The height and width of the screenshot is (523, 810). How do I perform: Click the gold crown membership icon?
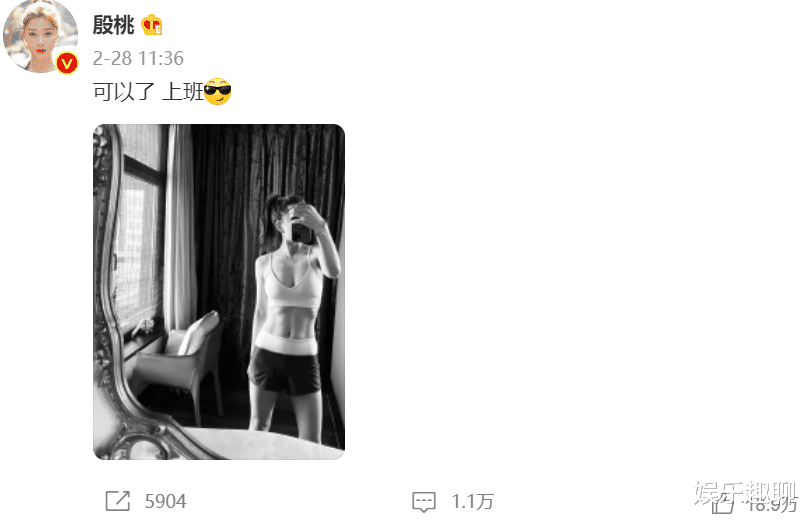pyautogui.click(x=152, y=25)
